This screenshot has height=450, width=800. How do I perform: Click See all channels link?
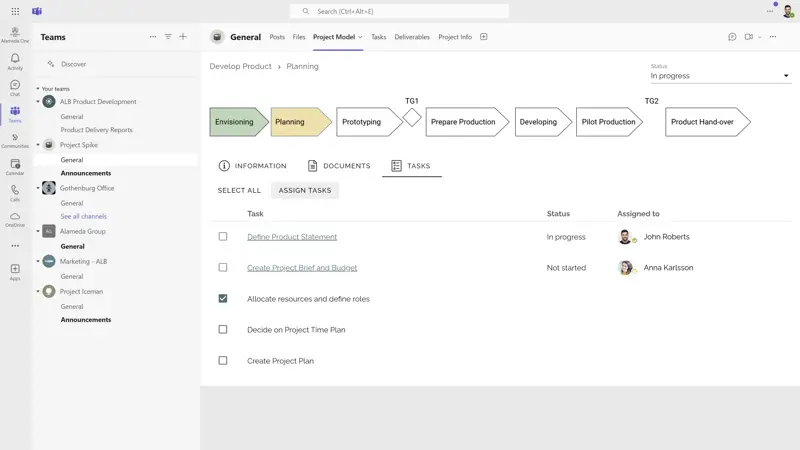tap(84, 216)
